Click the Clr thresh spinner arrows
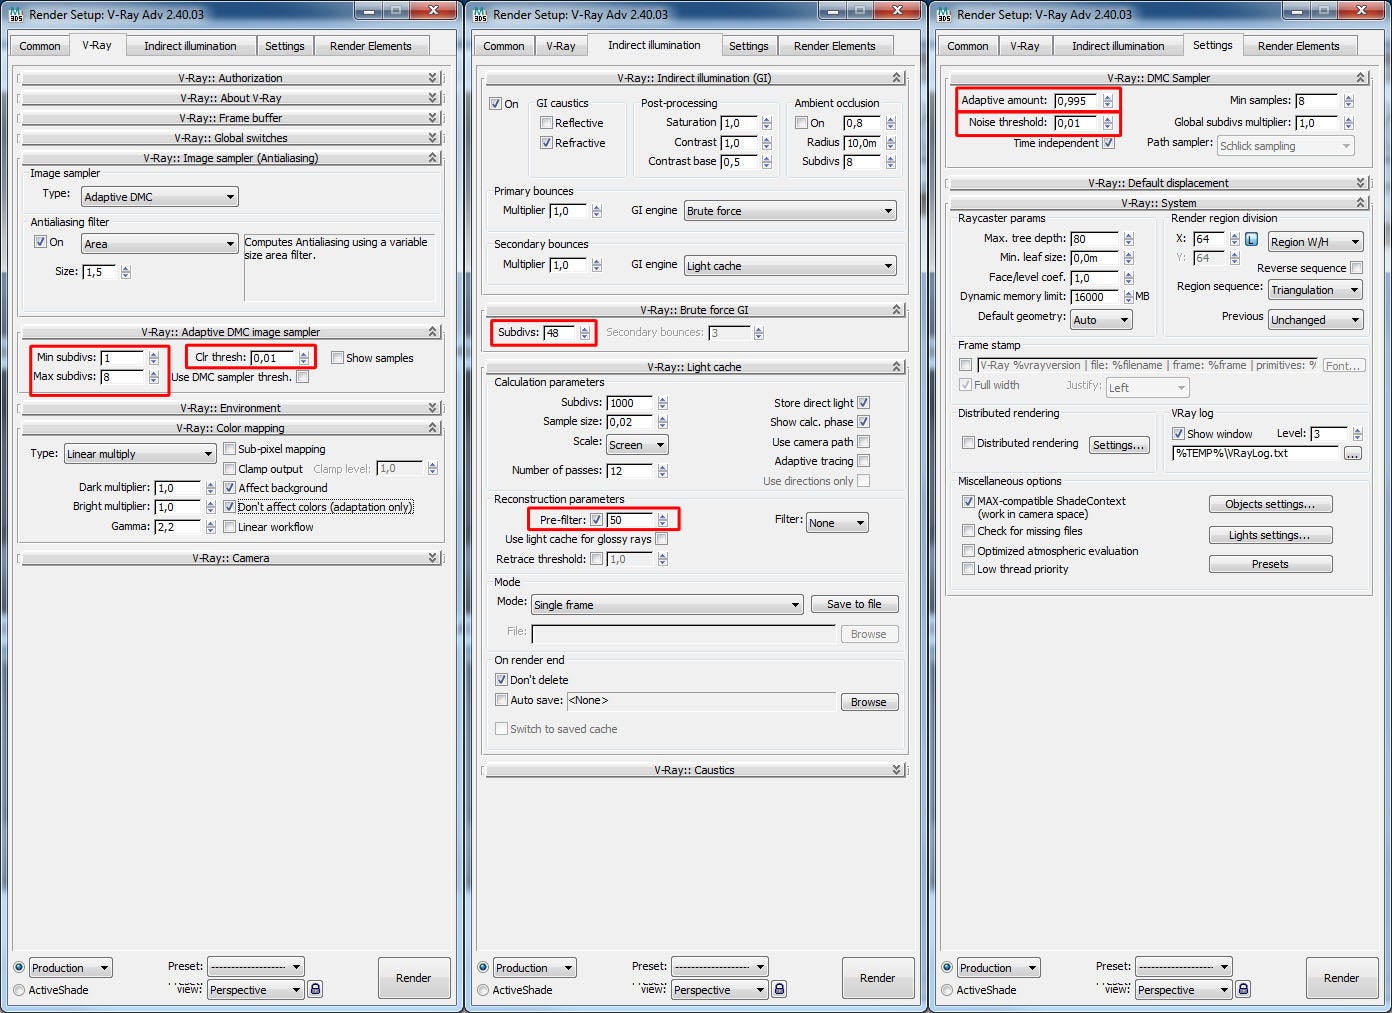Image resolution: width=1392 pixels, height=1013 pixels. pyautogui.click(x=303, y=358)
